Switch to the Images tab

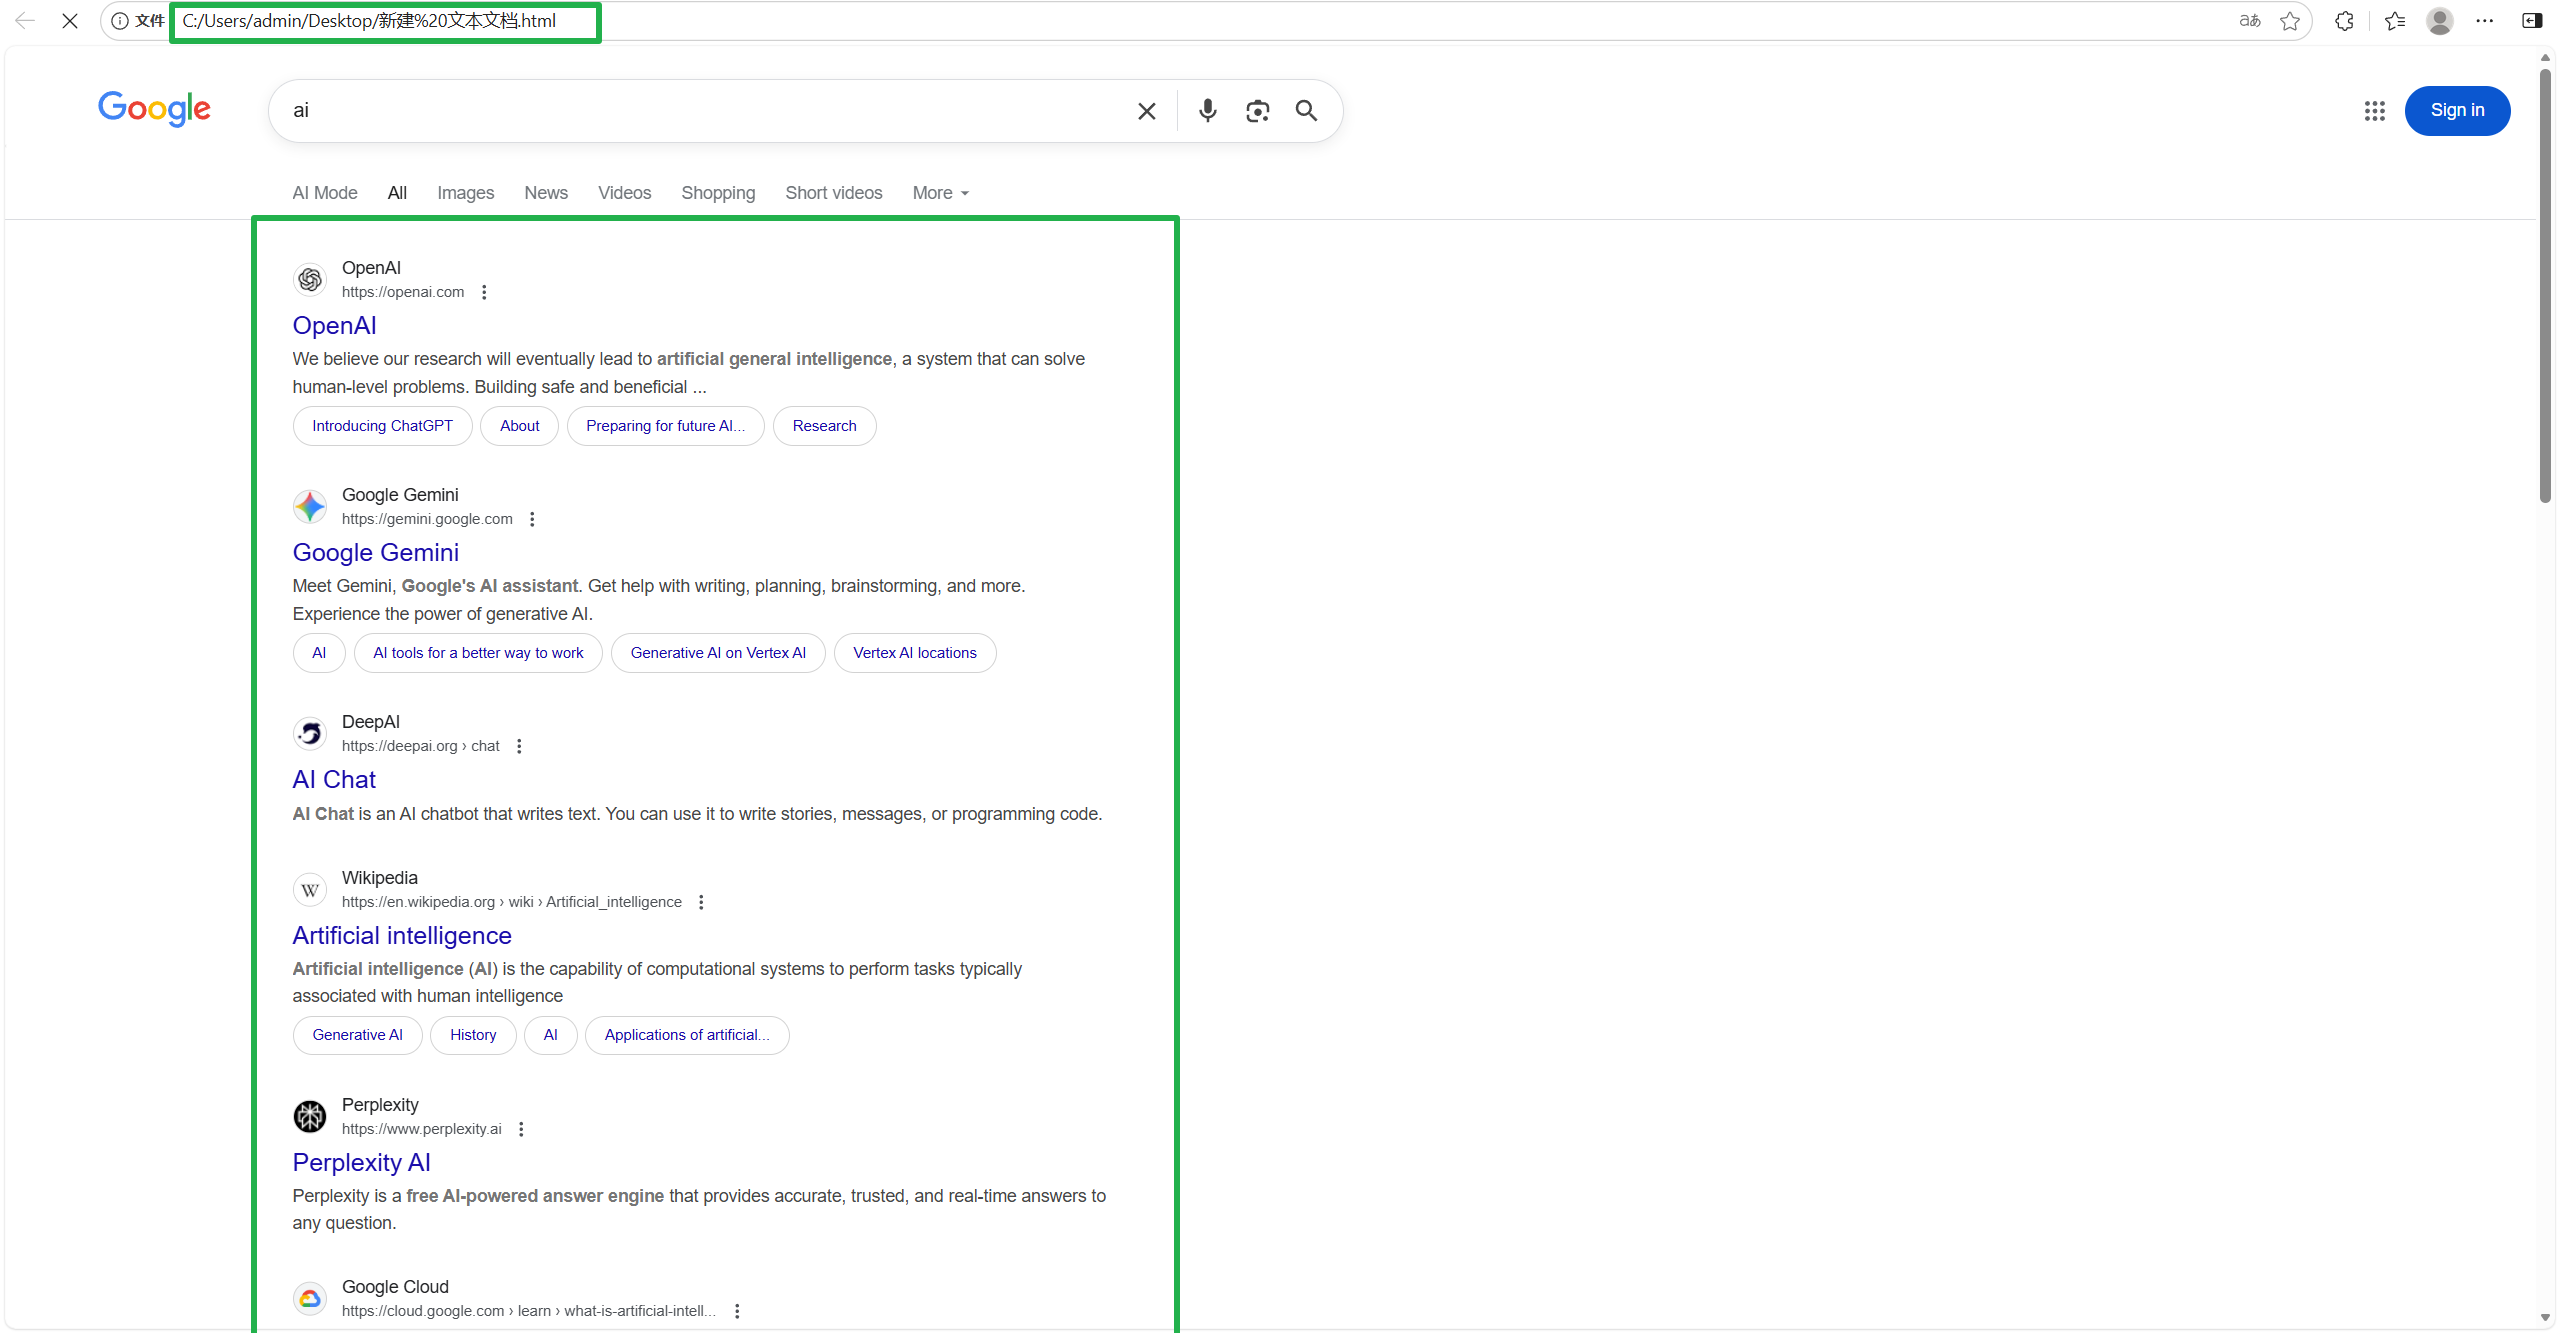pyautogui.click(x=465, y=193)
